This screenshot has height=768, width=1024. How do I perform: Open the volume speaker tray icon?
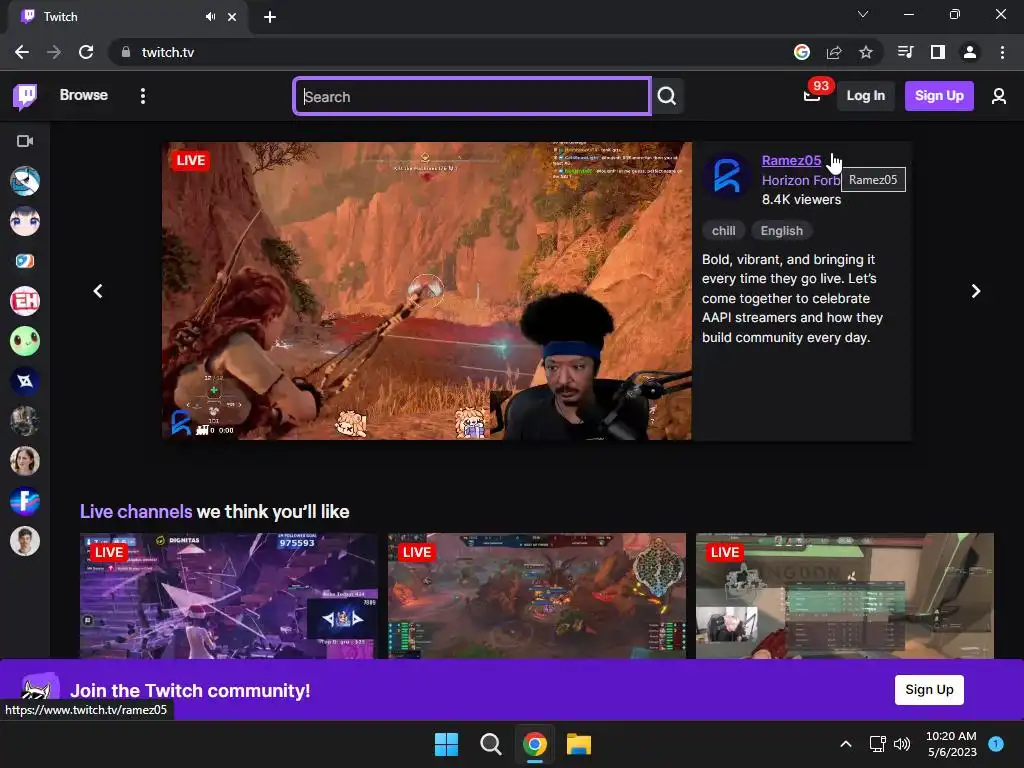[x=902, y=744]
